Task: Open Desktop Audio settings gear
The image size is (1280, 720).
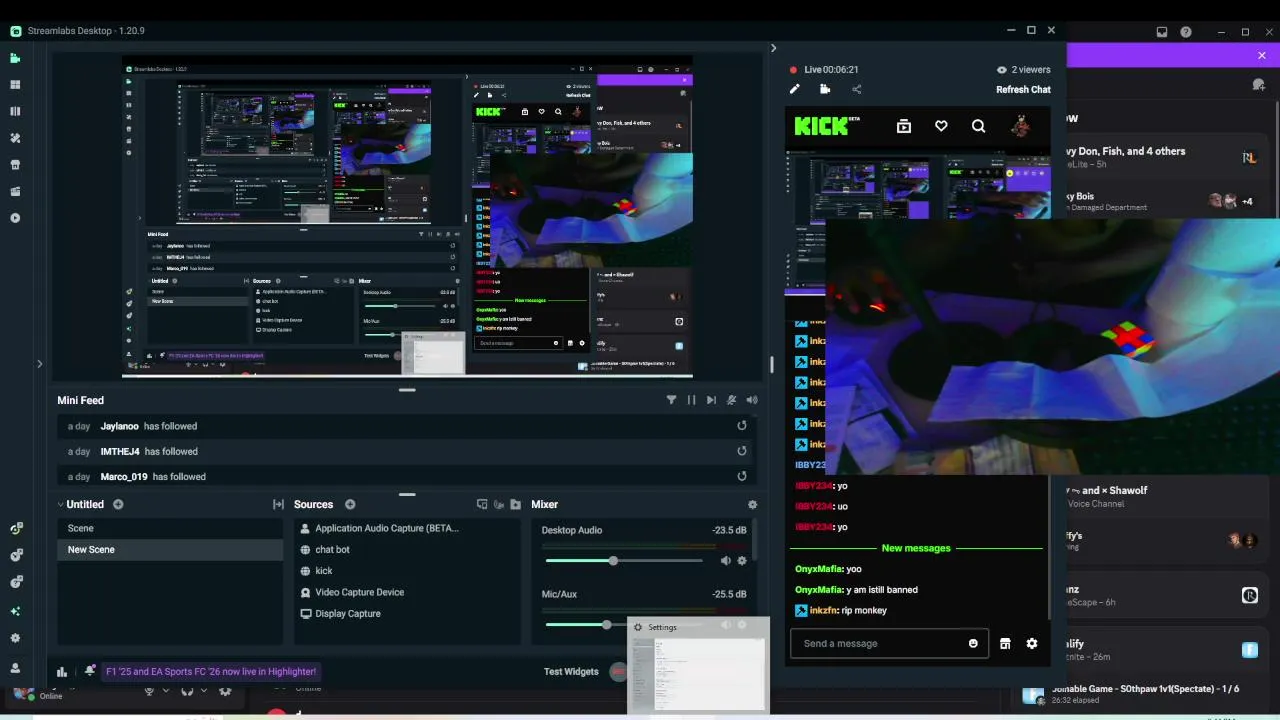Action: click(x=742, y=561)
